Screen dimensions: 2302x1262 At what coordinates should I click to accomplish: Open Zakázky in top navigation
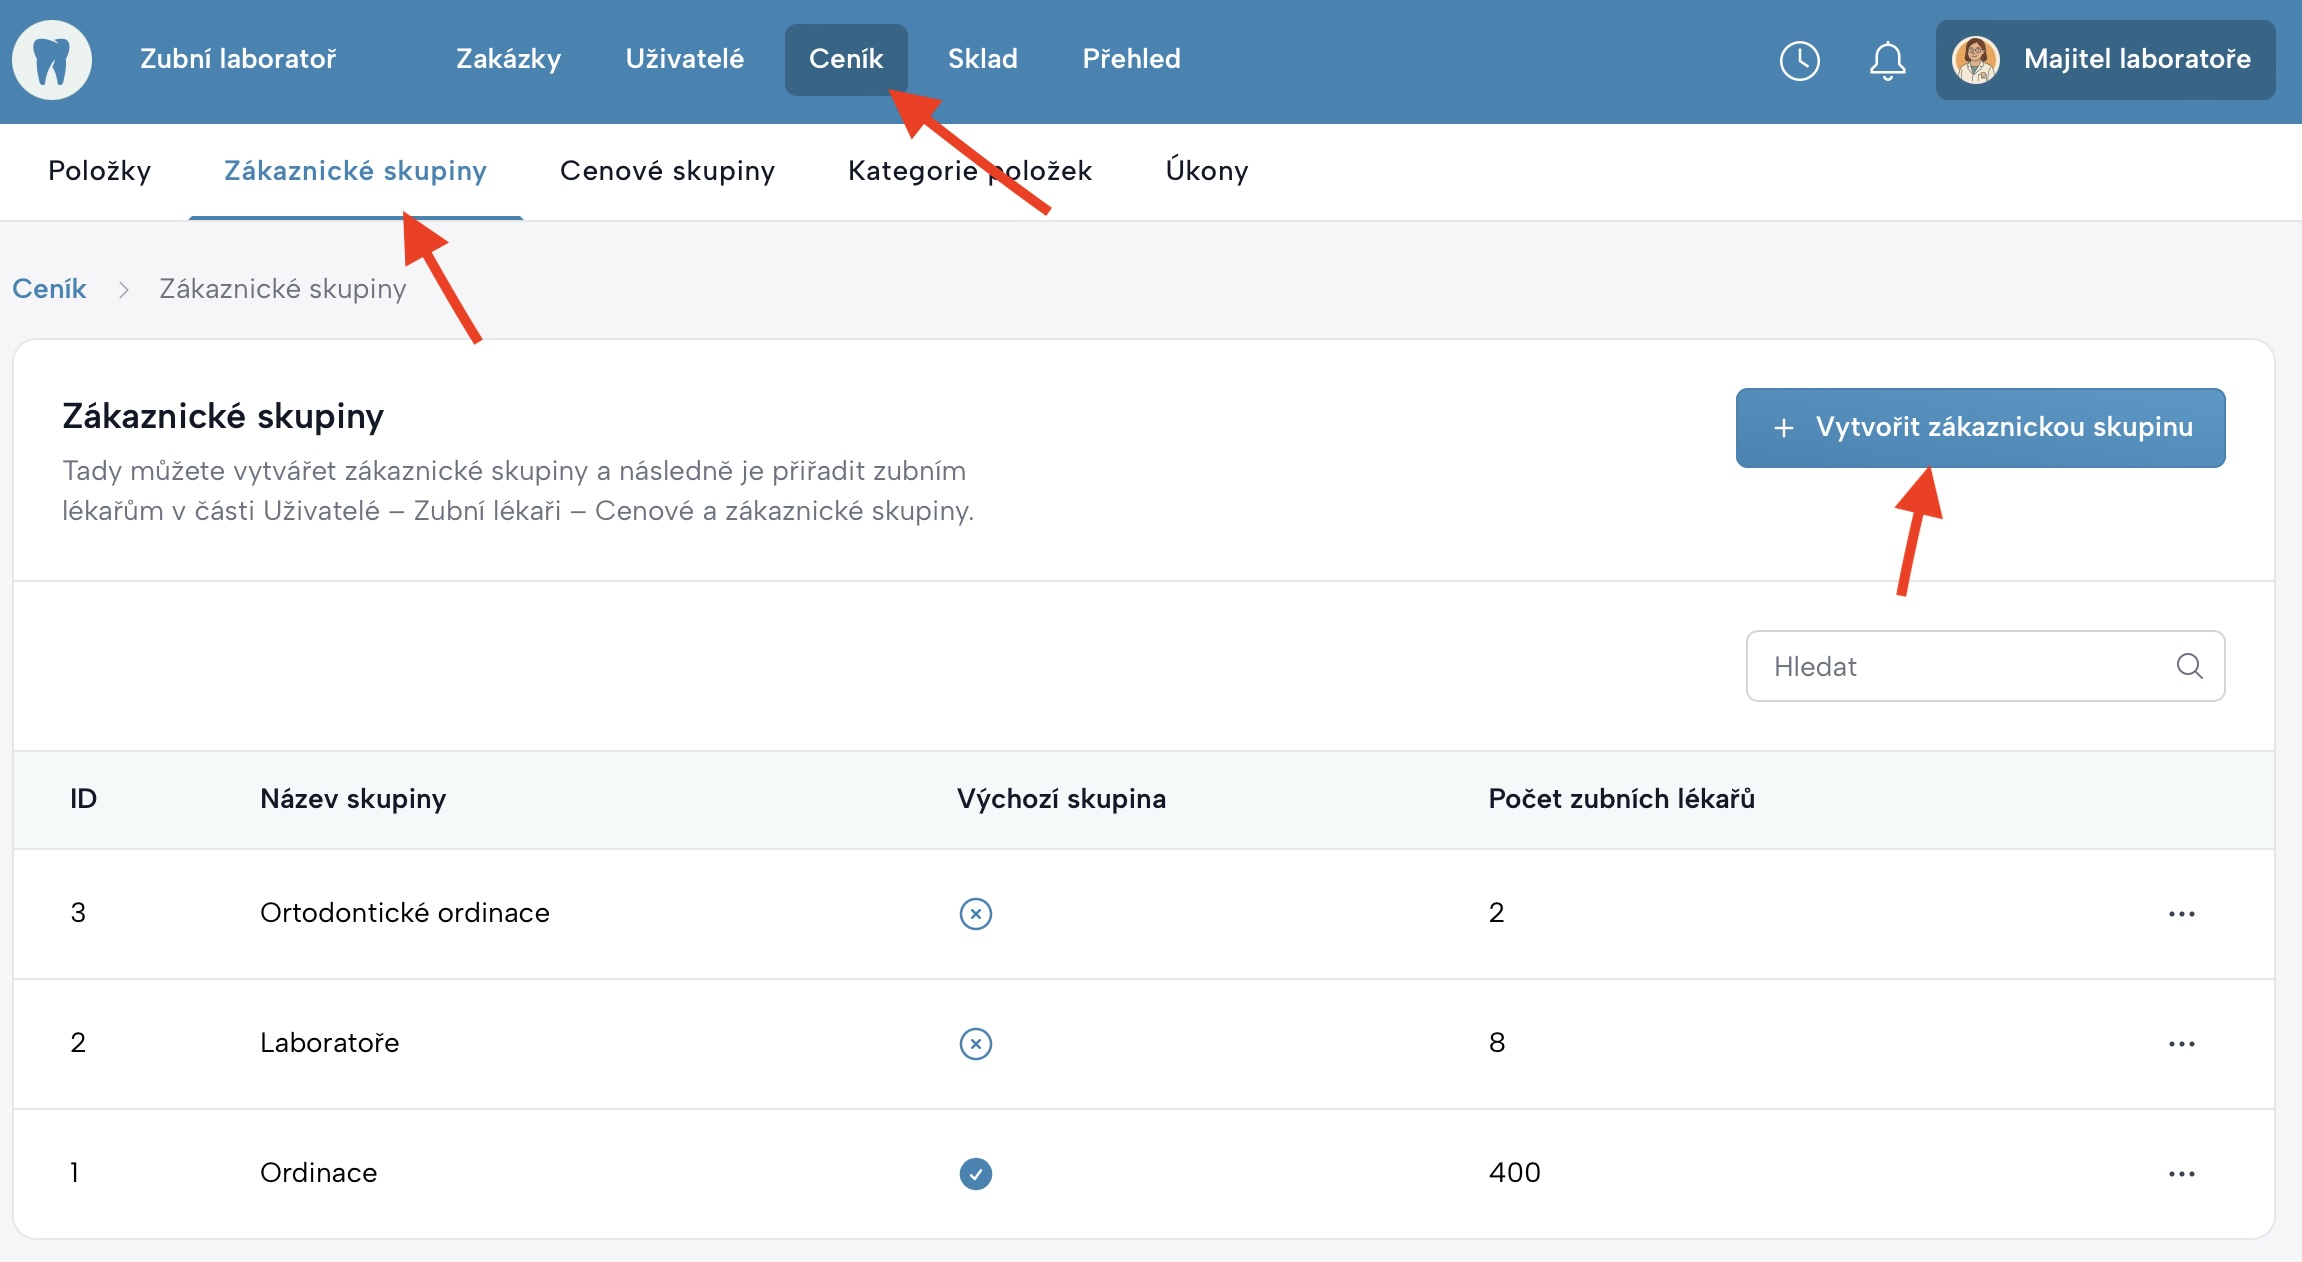(x=508, y=59)
